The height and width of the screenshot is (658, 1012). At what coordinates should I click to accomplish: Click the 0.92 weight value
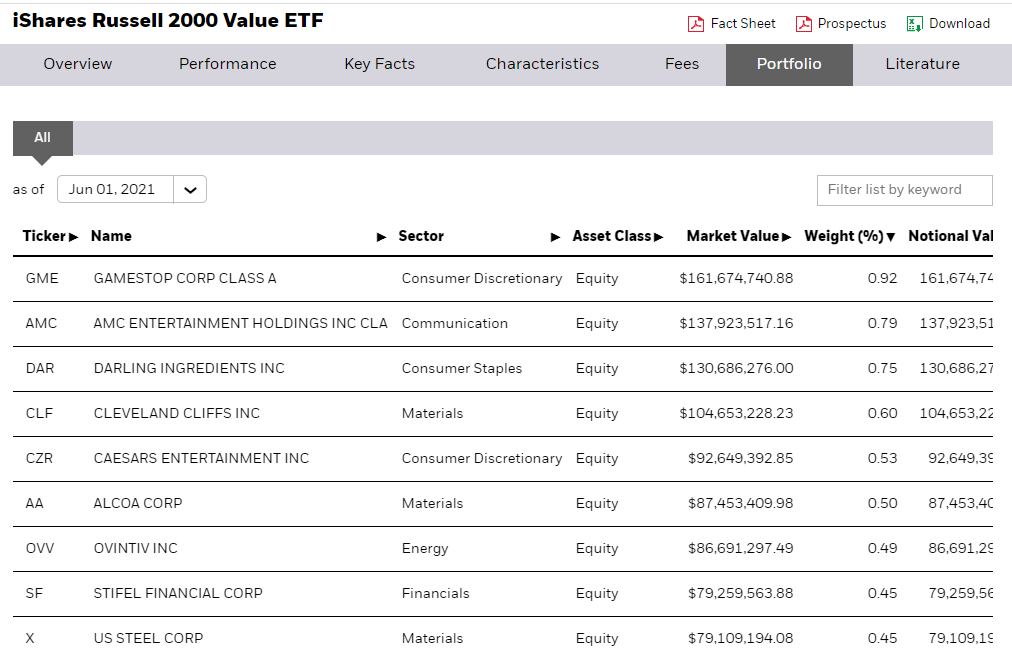click(x=882, y=279)
